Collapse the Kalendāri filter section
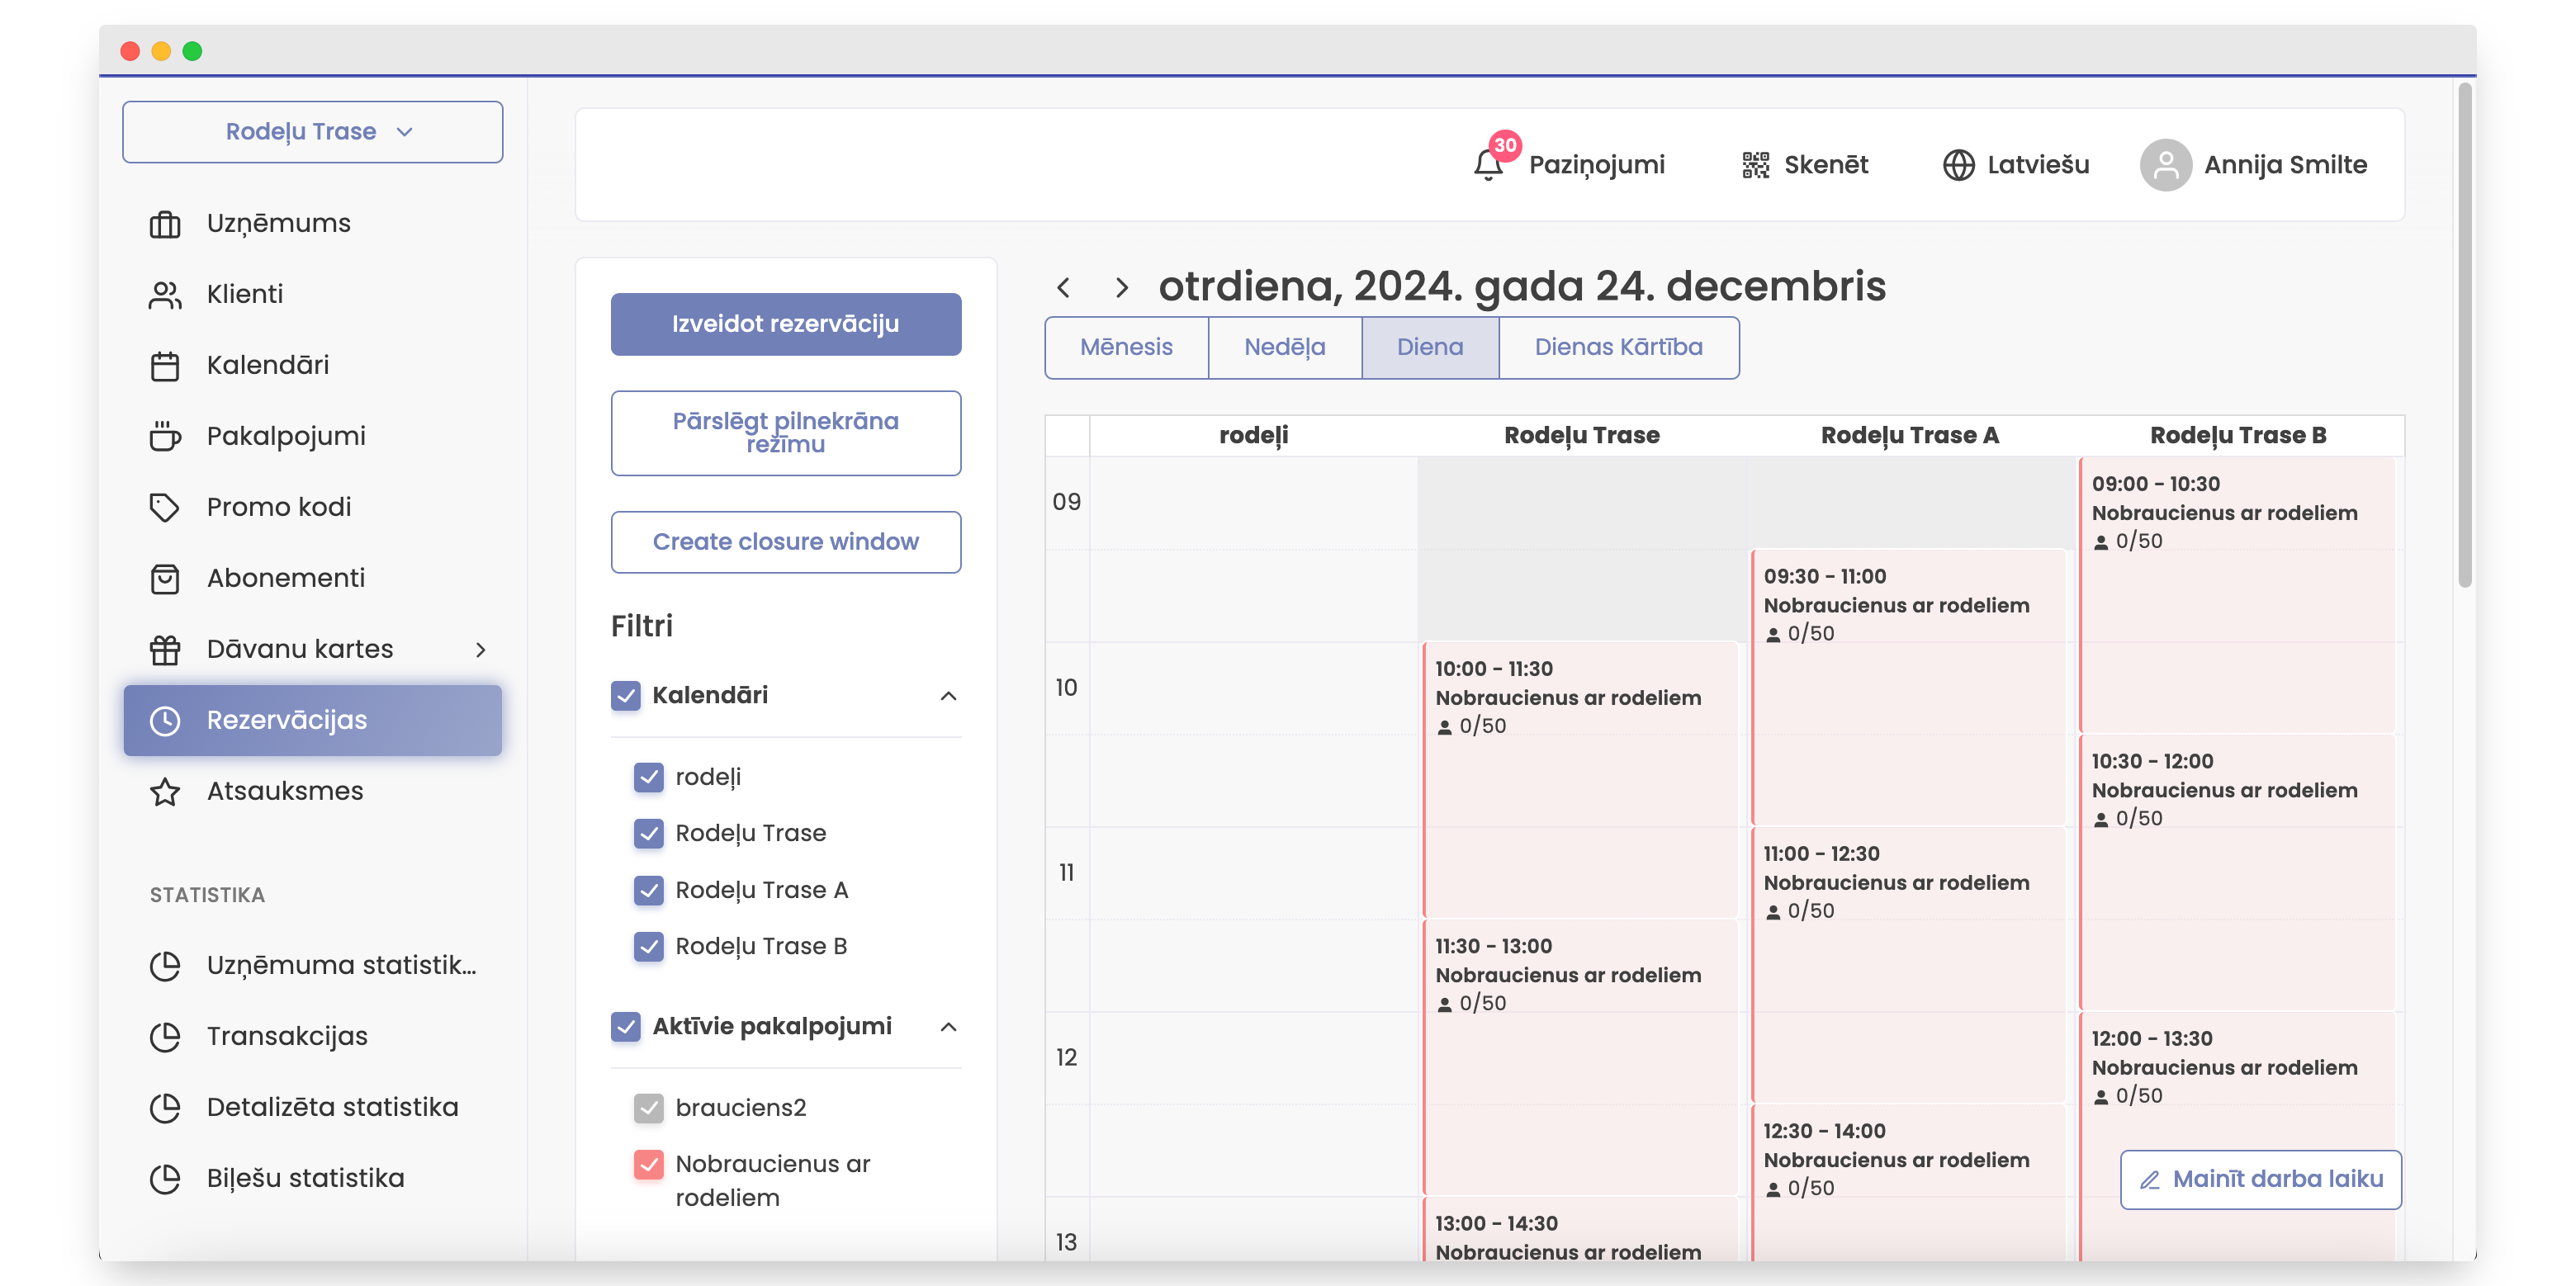 click(948, 696)
